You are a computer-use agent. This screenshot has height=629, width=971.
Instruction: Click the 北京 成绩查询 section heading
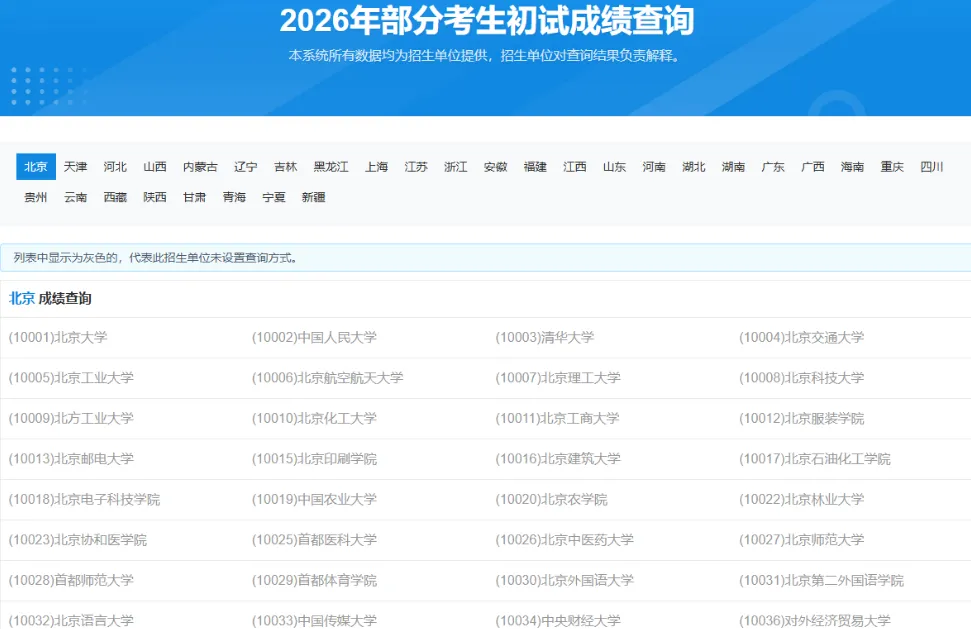click(x=50, y=298)
